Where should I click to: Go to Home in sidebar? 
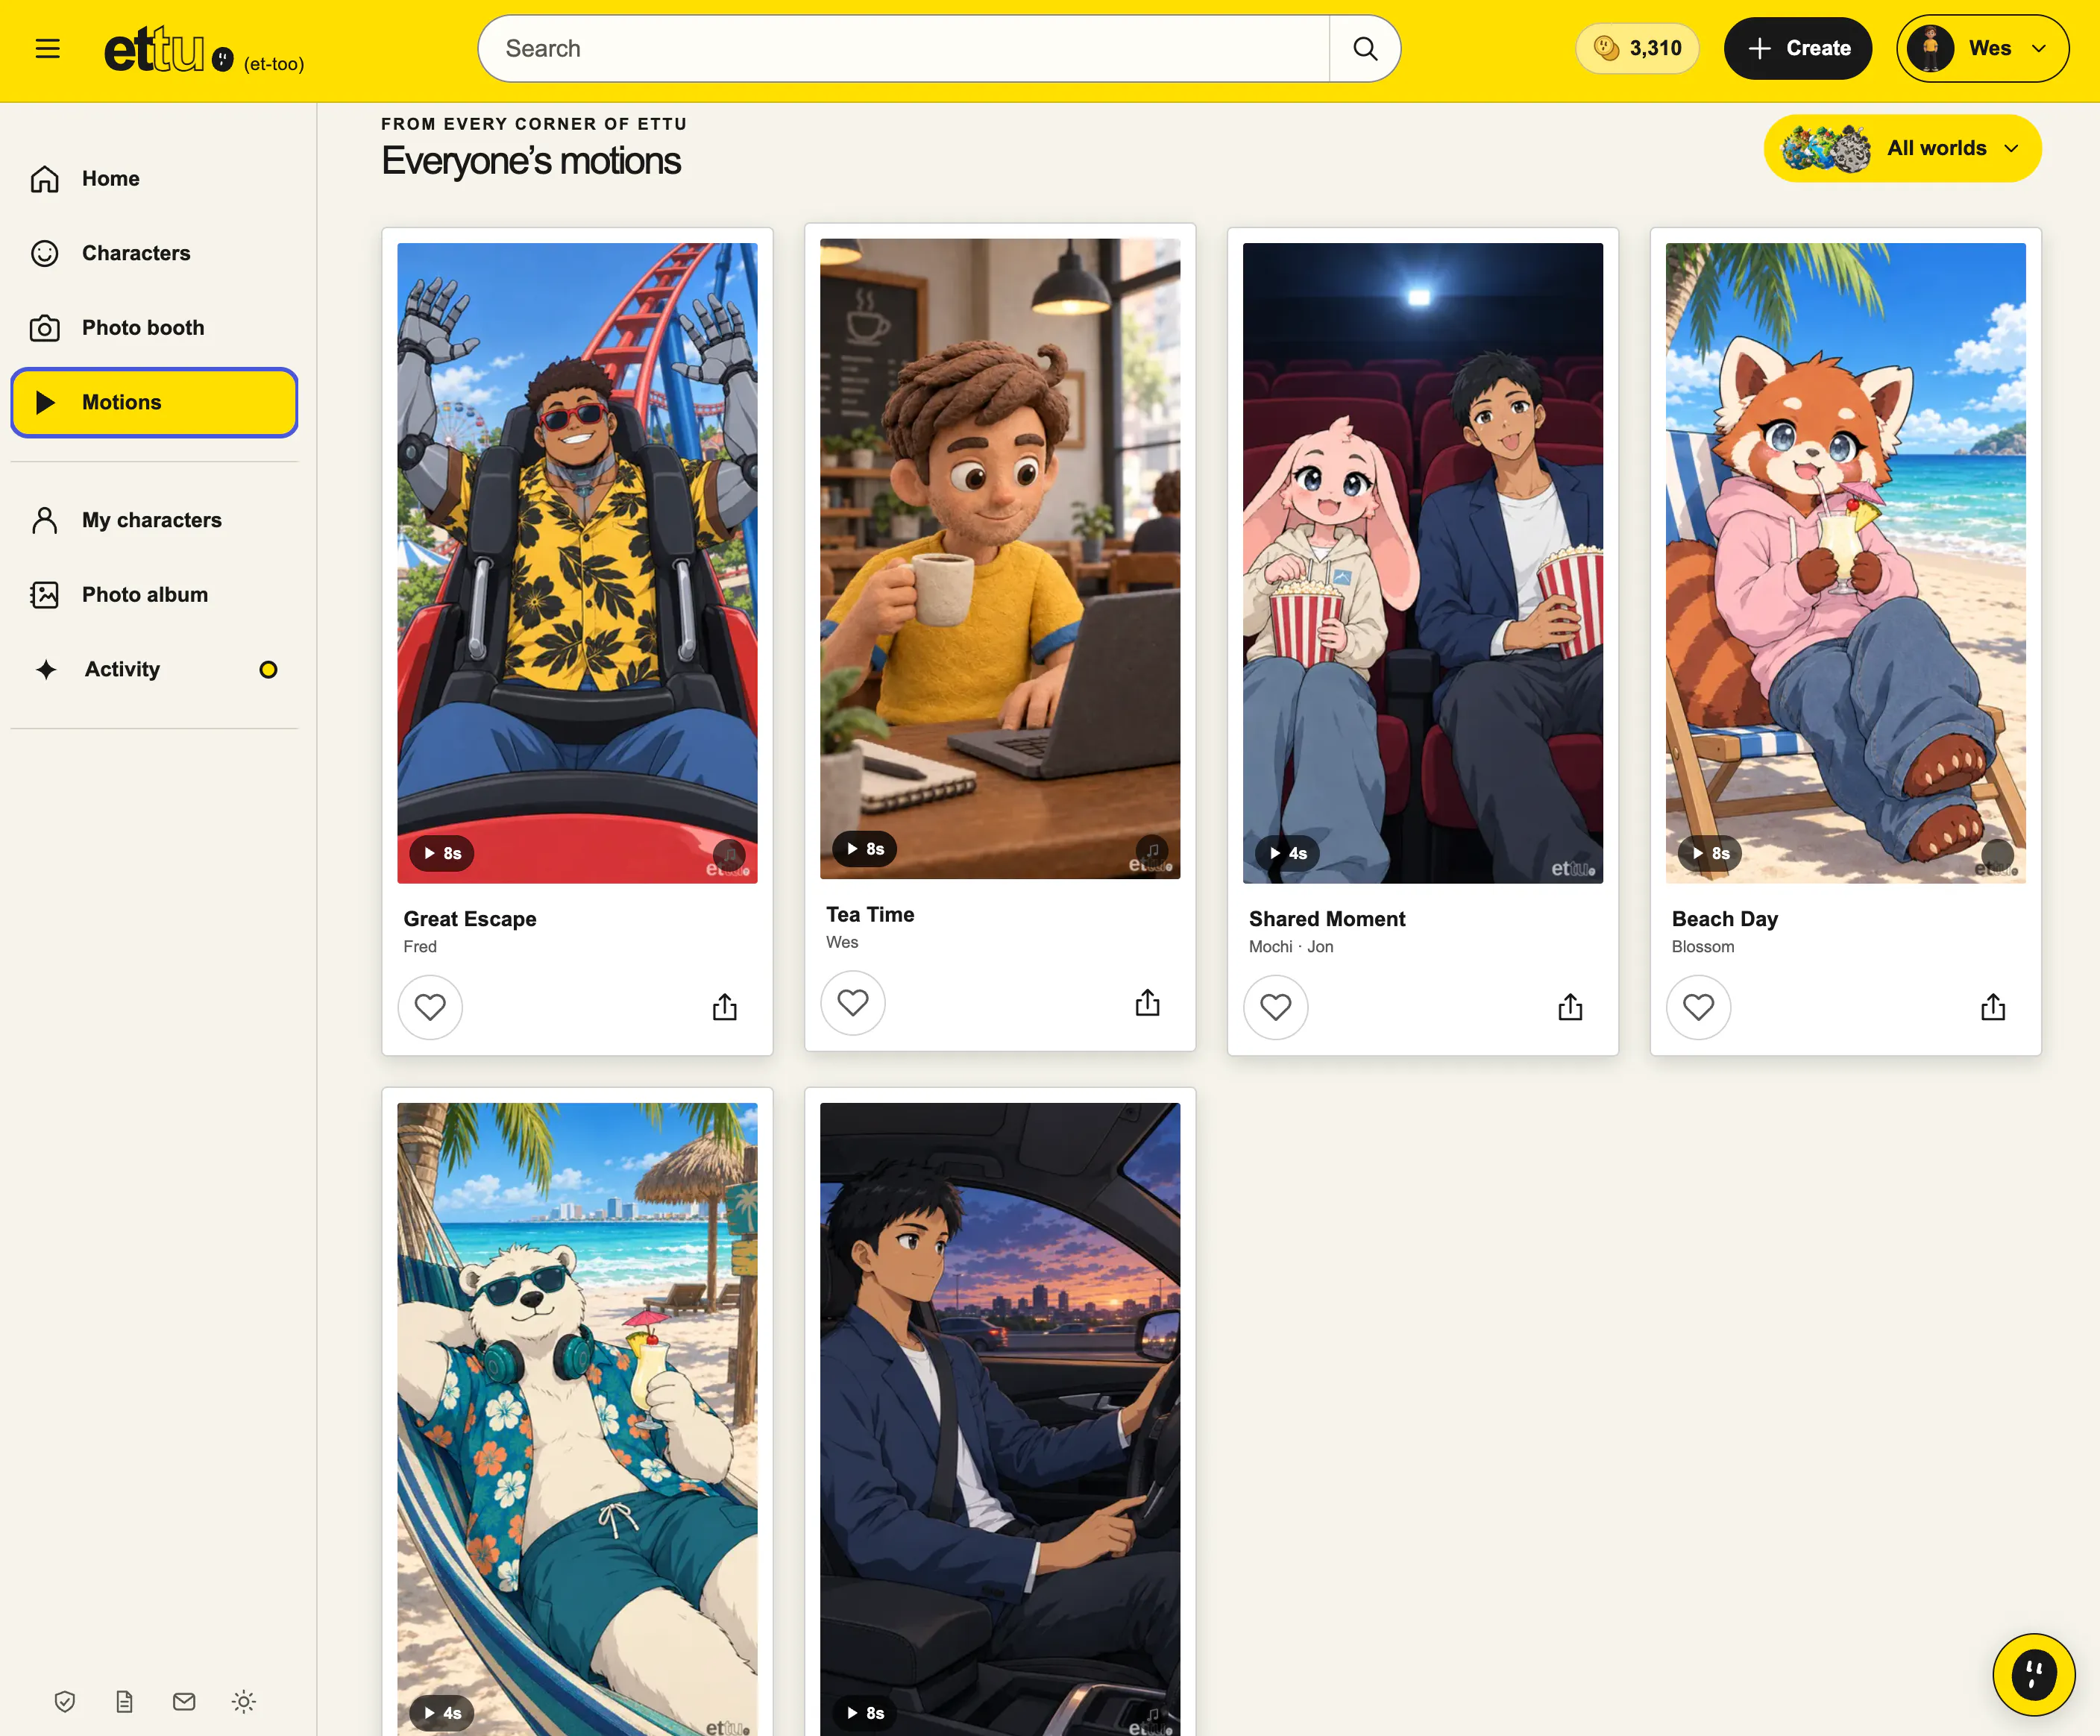[x=154, y=178]
